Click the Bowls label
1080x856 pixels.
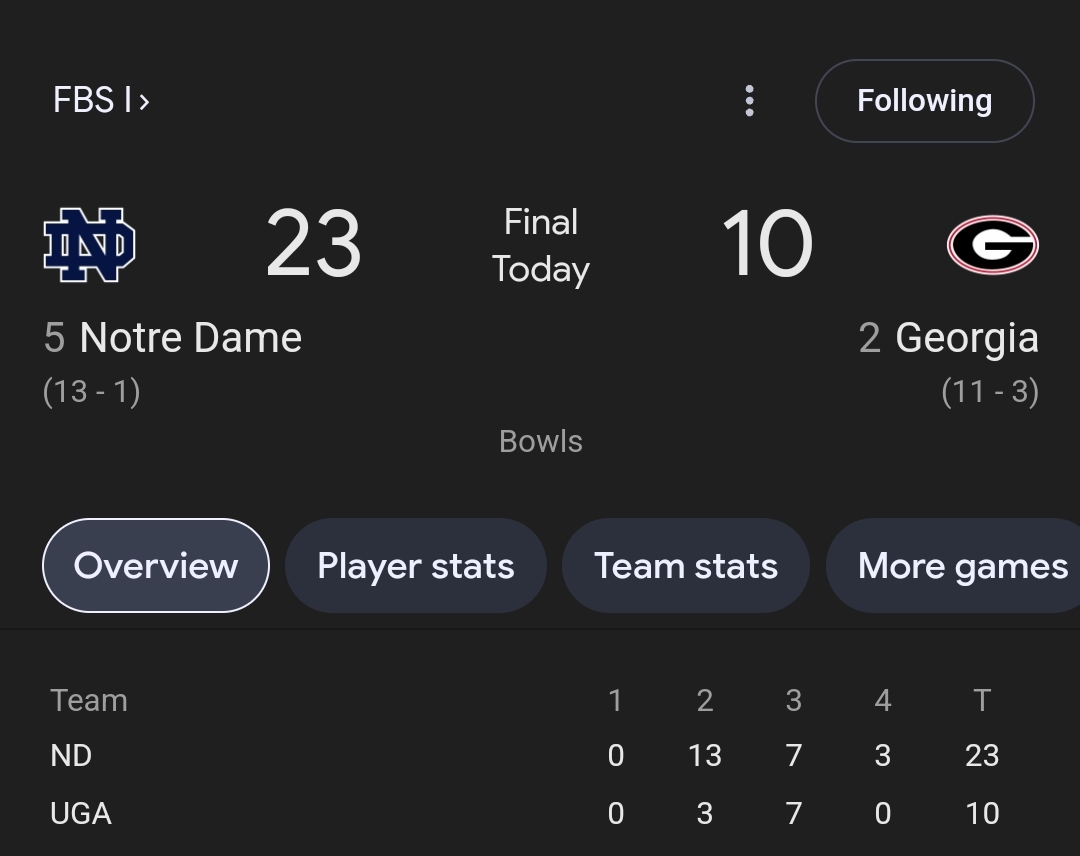541,442
